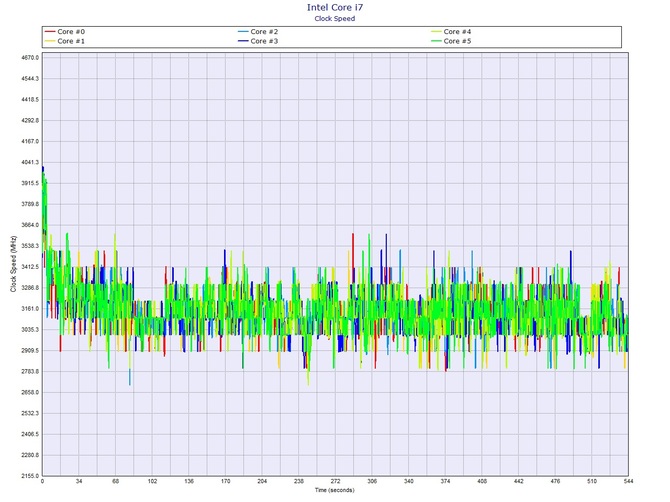Click the Core #2 legend entry

tap(258, 32)
